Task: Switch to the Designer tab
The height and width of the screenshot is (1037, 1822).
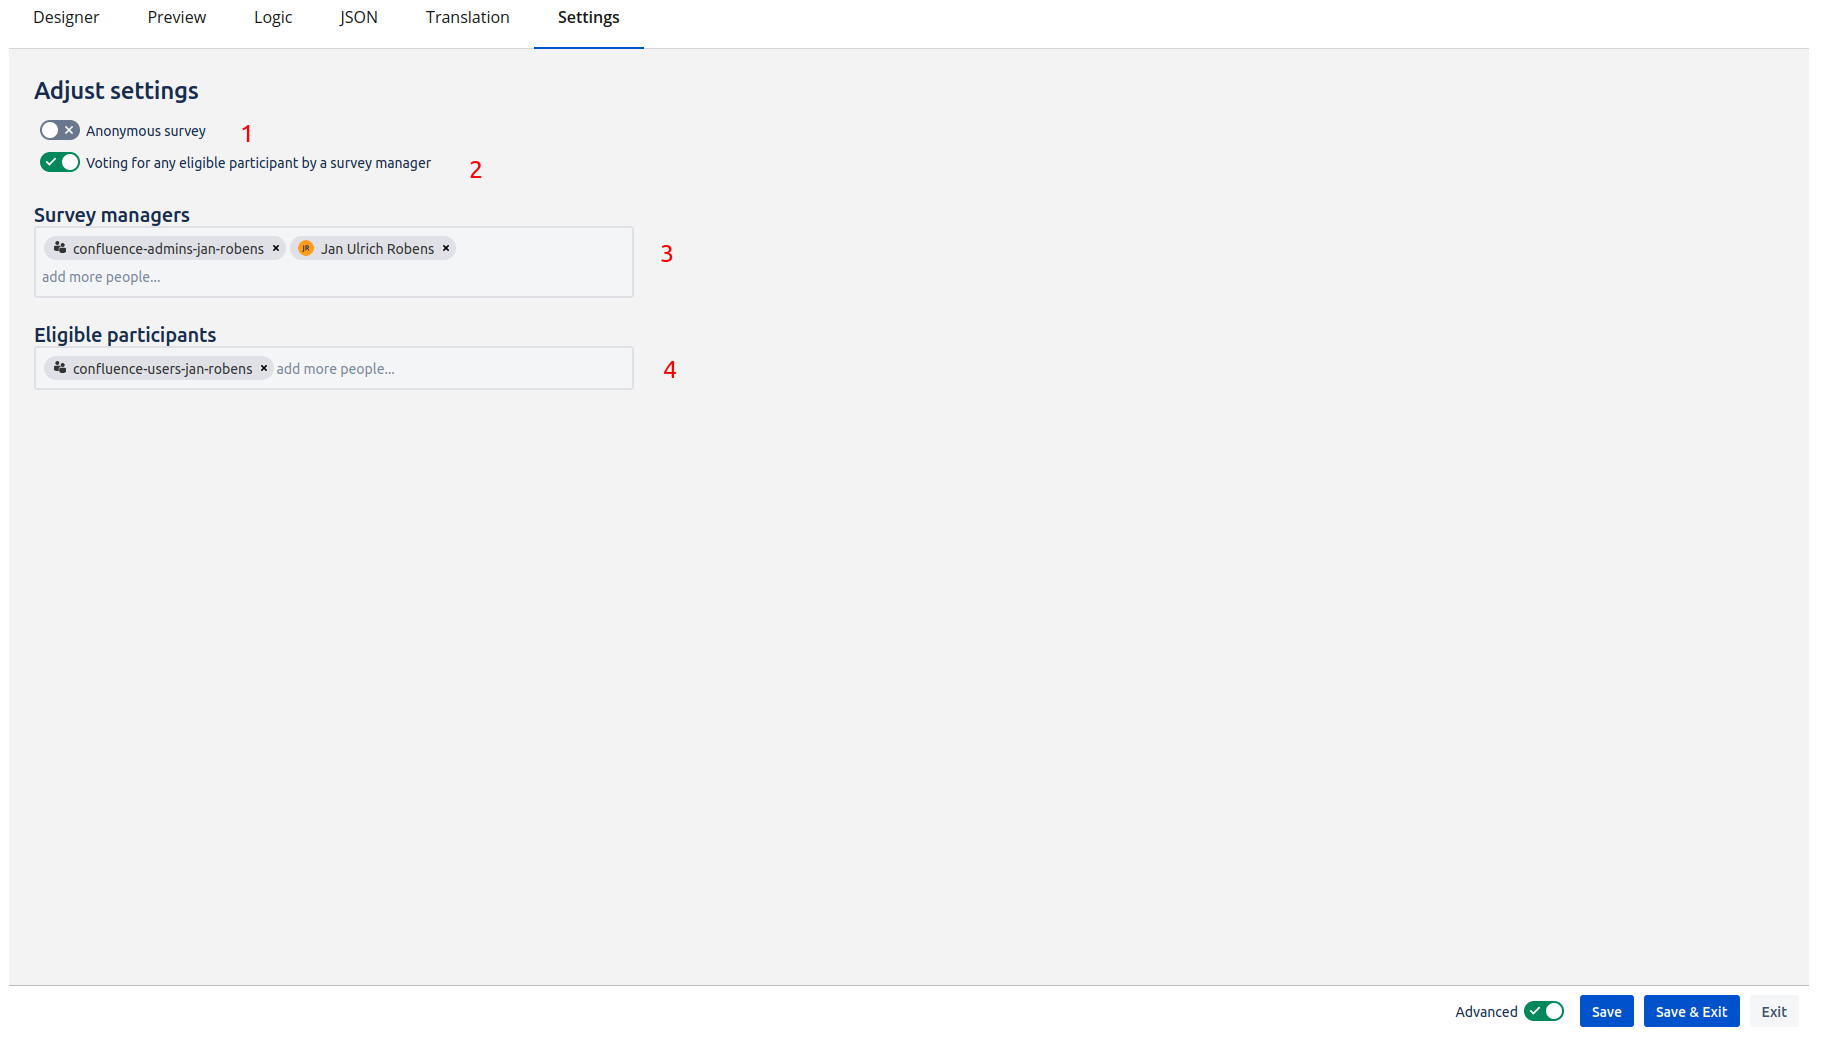Action: coord(66,17)
